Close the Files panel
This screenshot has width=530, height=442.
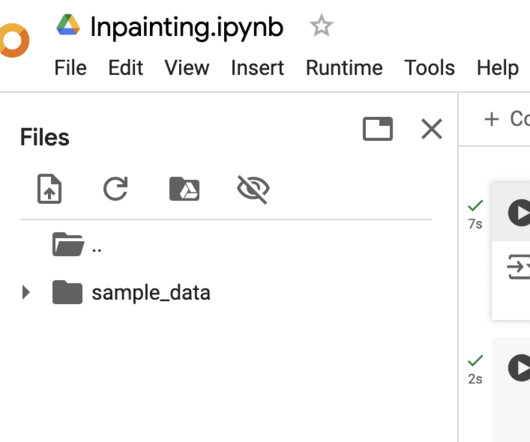tap(432, 129)
